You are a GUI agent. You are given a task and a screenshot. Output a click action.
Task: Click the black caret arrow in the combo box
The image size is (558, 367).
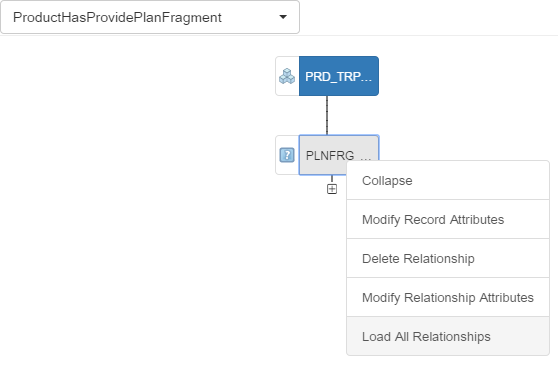(283, 17)
